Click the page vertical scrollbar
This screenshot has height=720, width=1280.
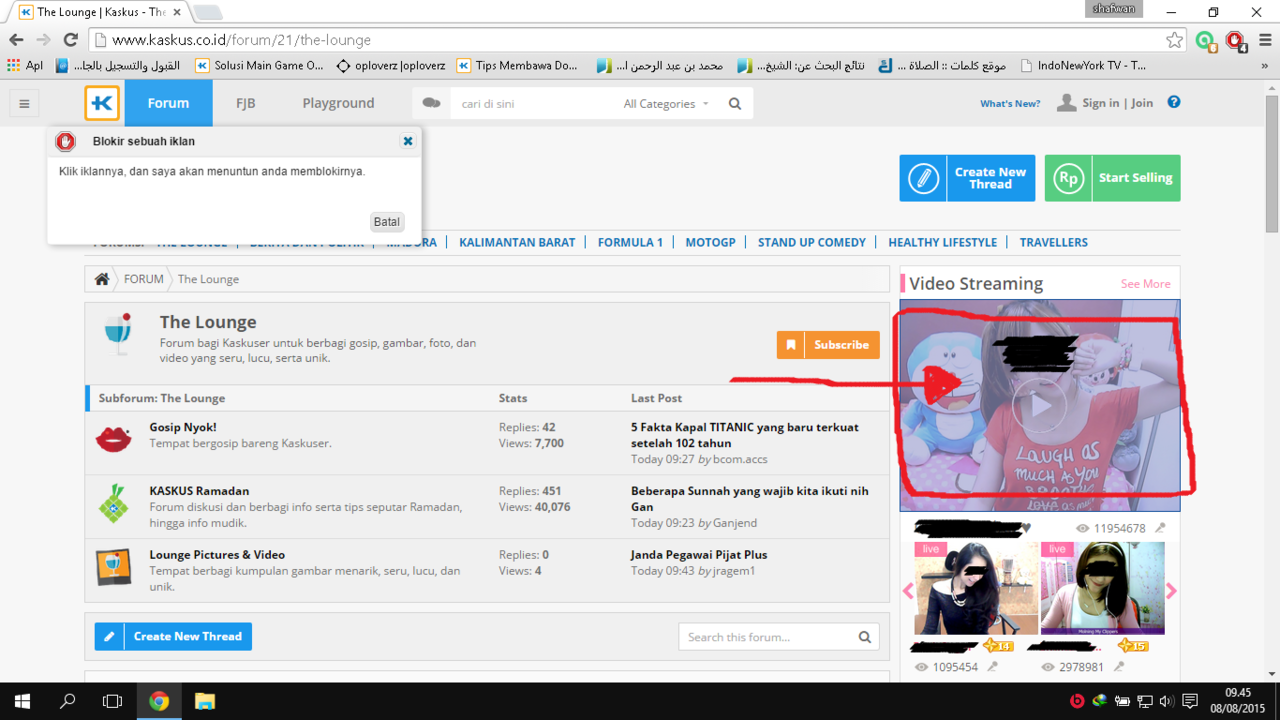pyautogui.click(x=1271, y=164)
